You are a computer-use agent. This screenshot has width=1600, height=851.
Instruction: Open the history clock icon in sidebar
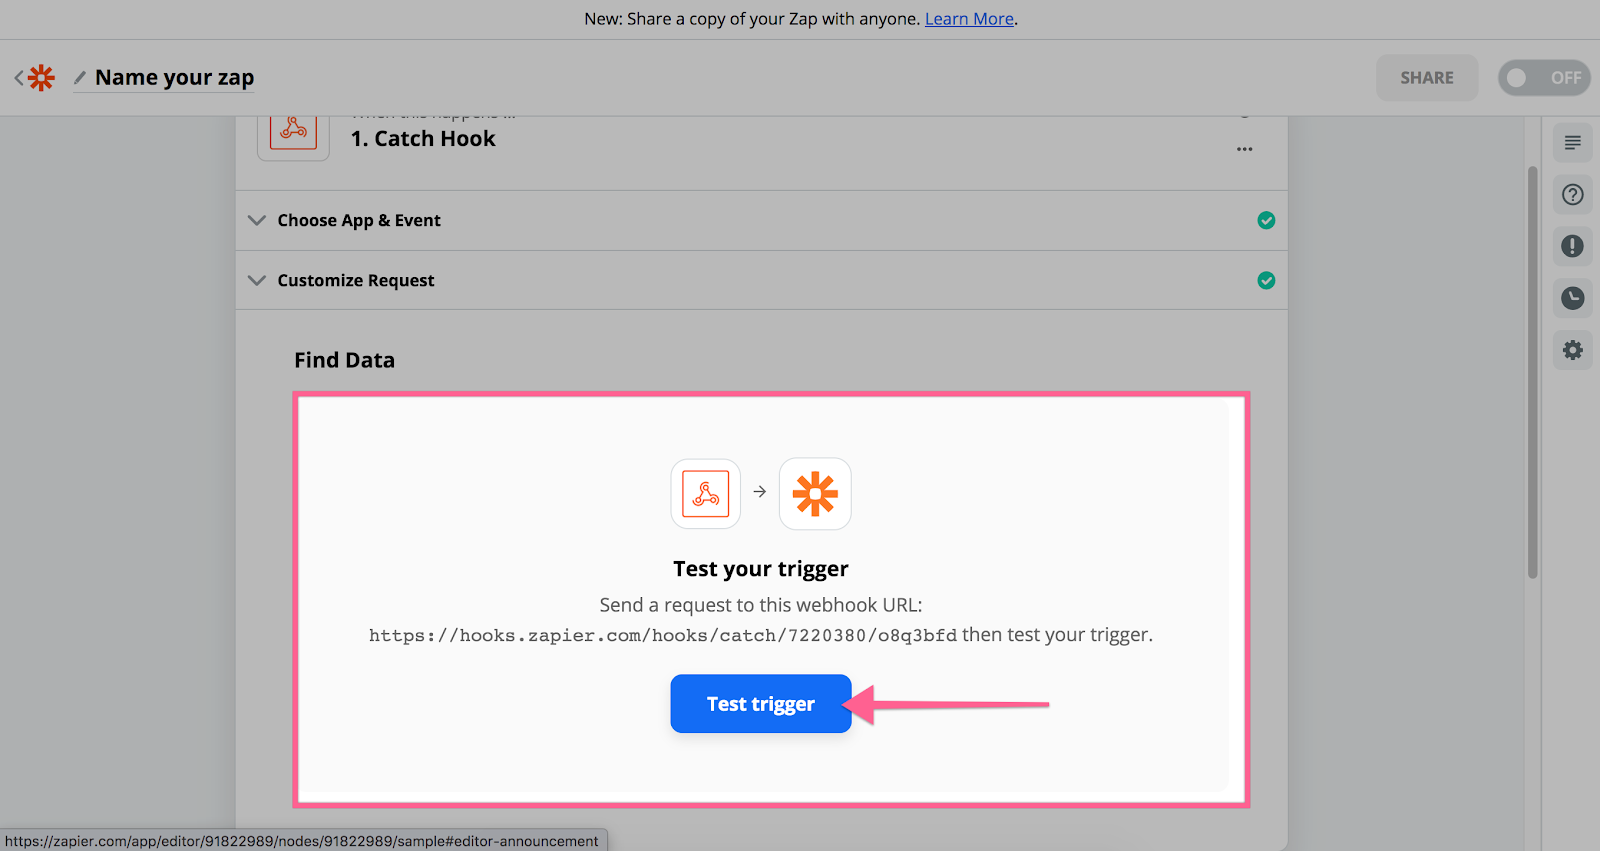(x=1573, y=298)
